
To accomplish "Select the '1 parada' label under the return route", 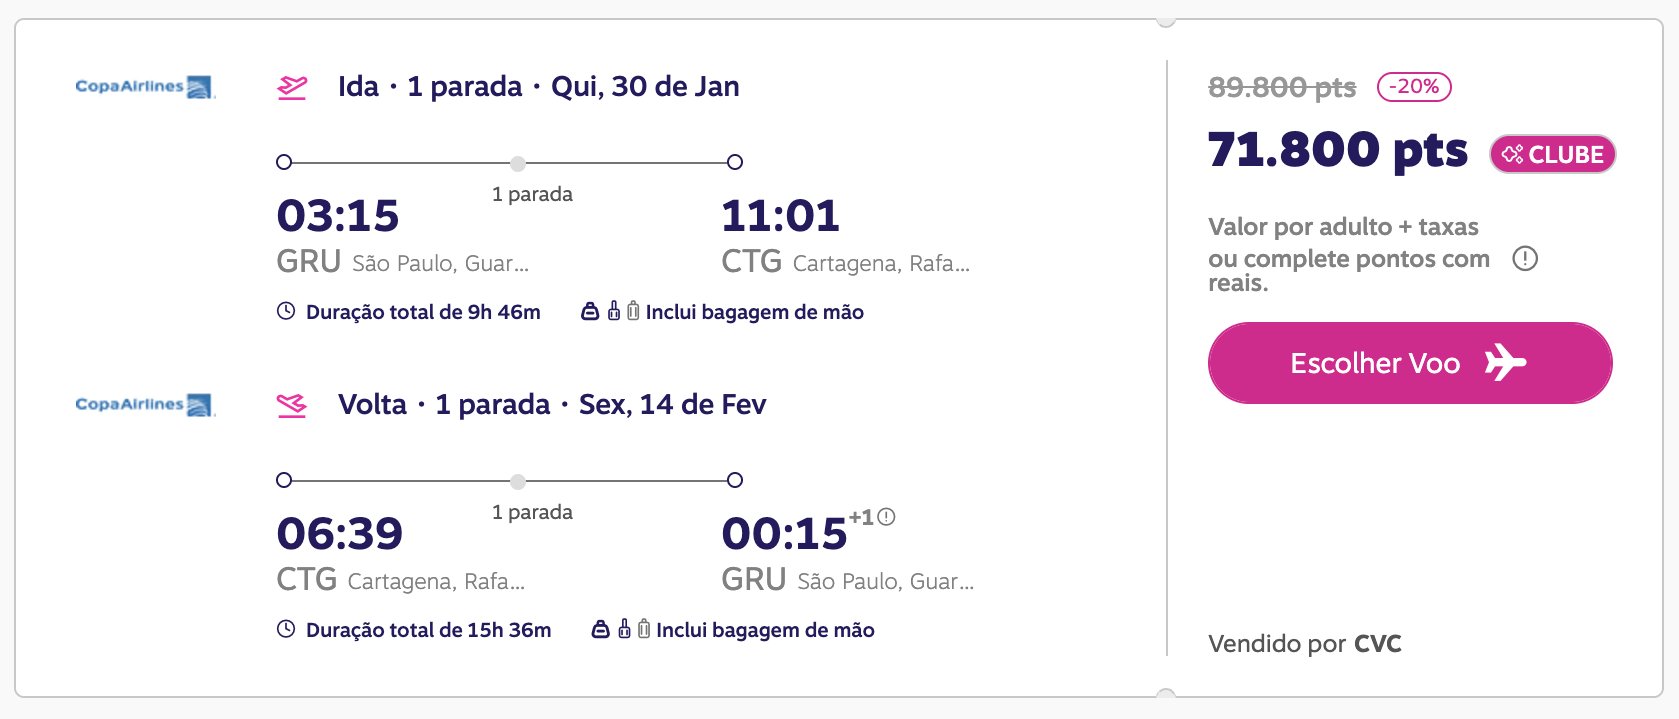I will 532,512.
